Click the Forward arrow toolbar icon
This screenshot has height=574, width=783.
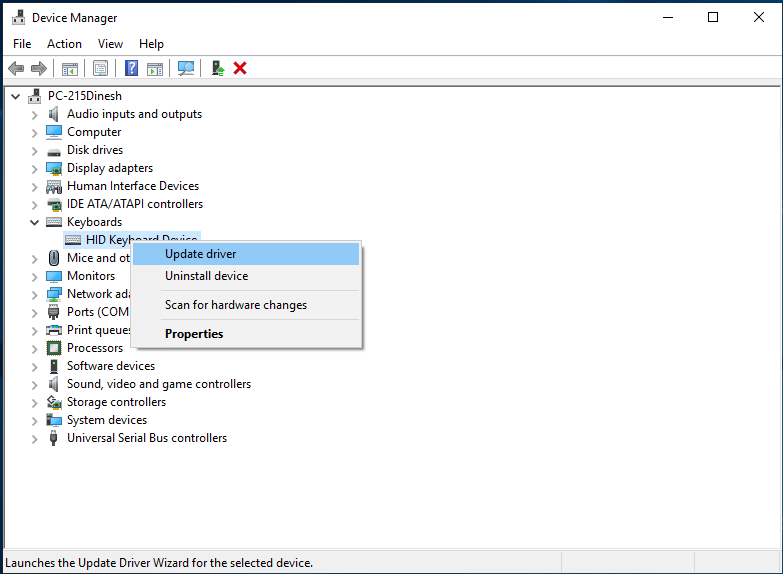39,68
